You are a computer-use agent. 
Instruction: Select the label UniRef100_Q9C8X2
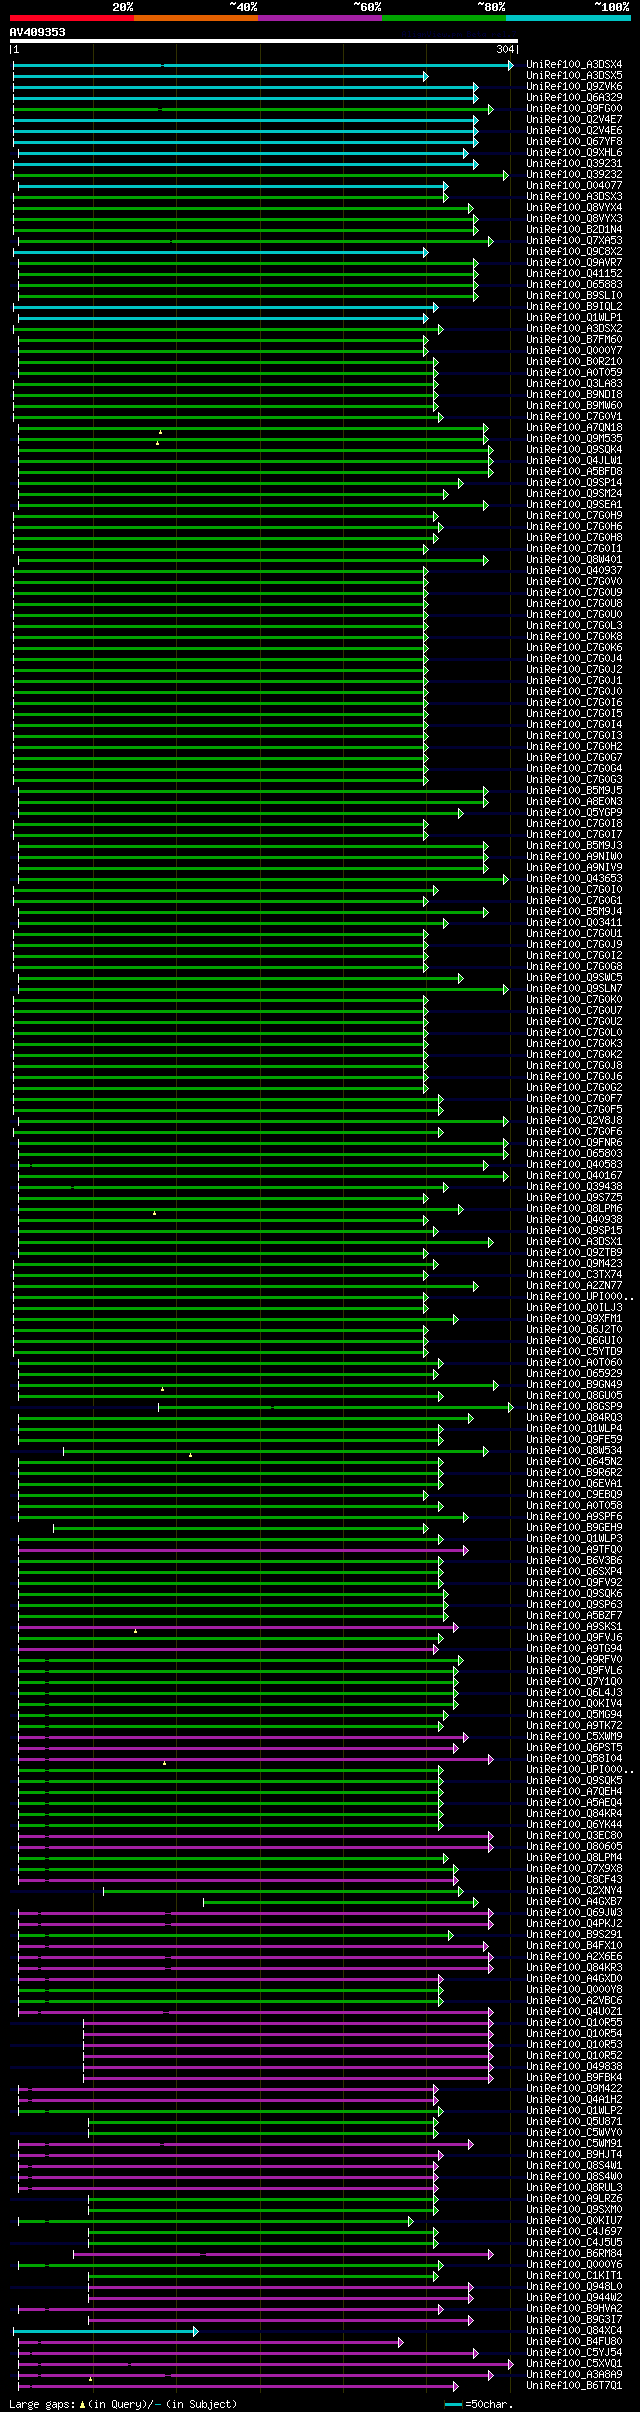pyautogui.click(x=574, y=252)
